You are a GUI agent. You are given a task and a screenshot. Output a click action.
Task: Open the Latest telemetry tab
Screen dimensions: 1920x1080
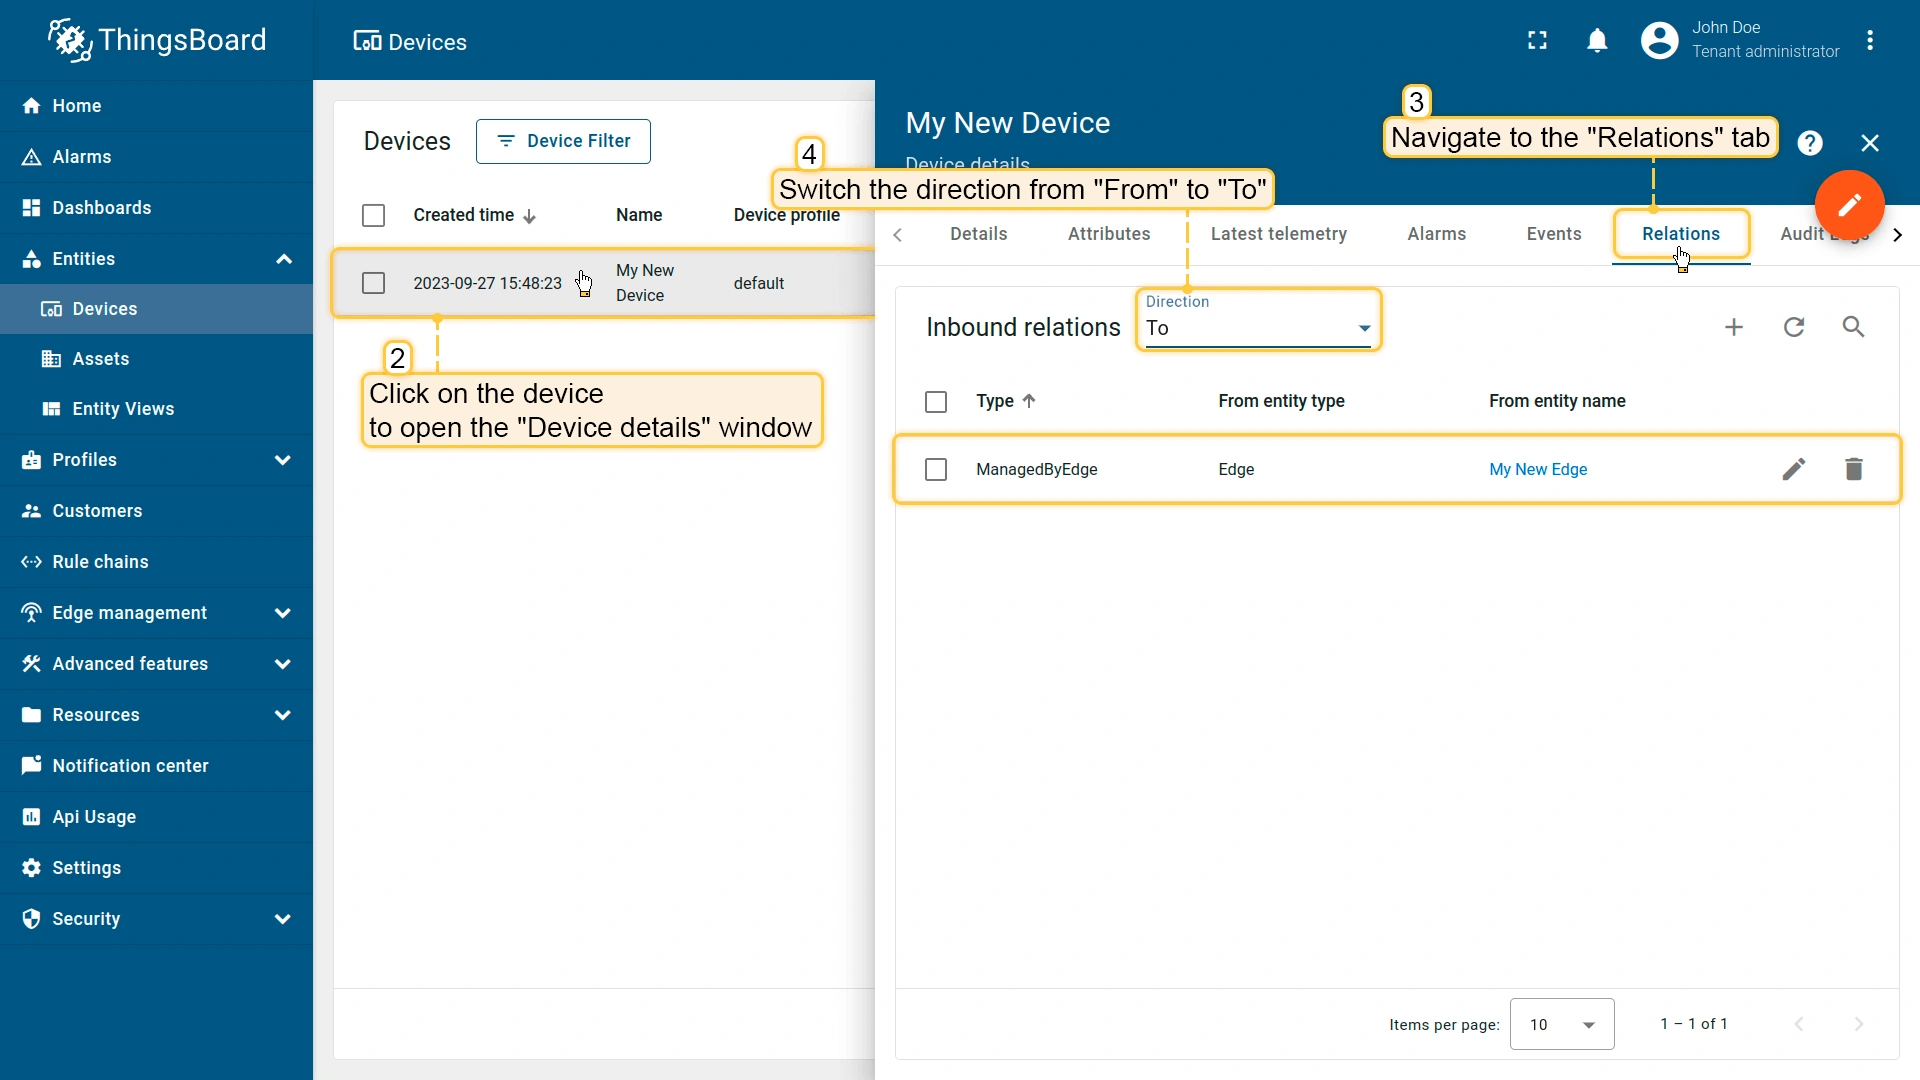tap(1278, 234)
